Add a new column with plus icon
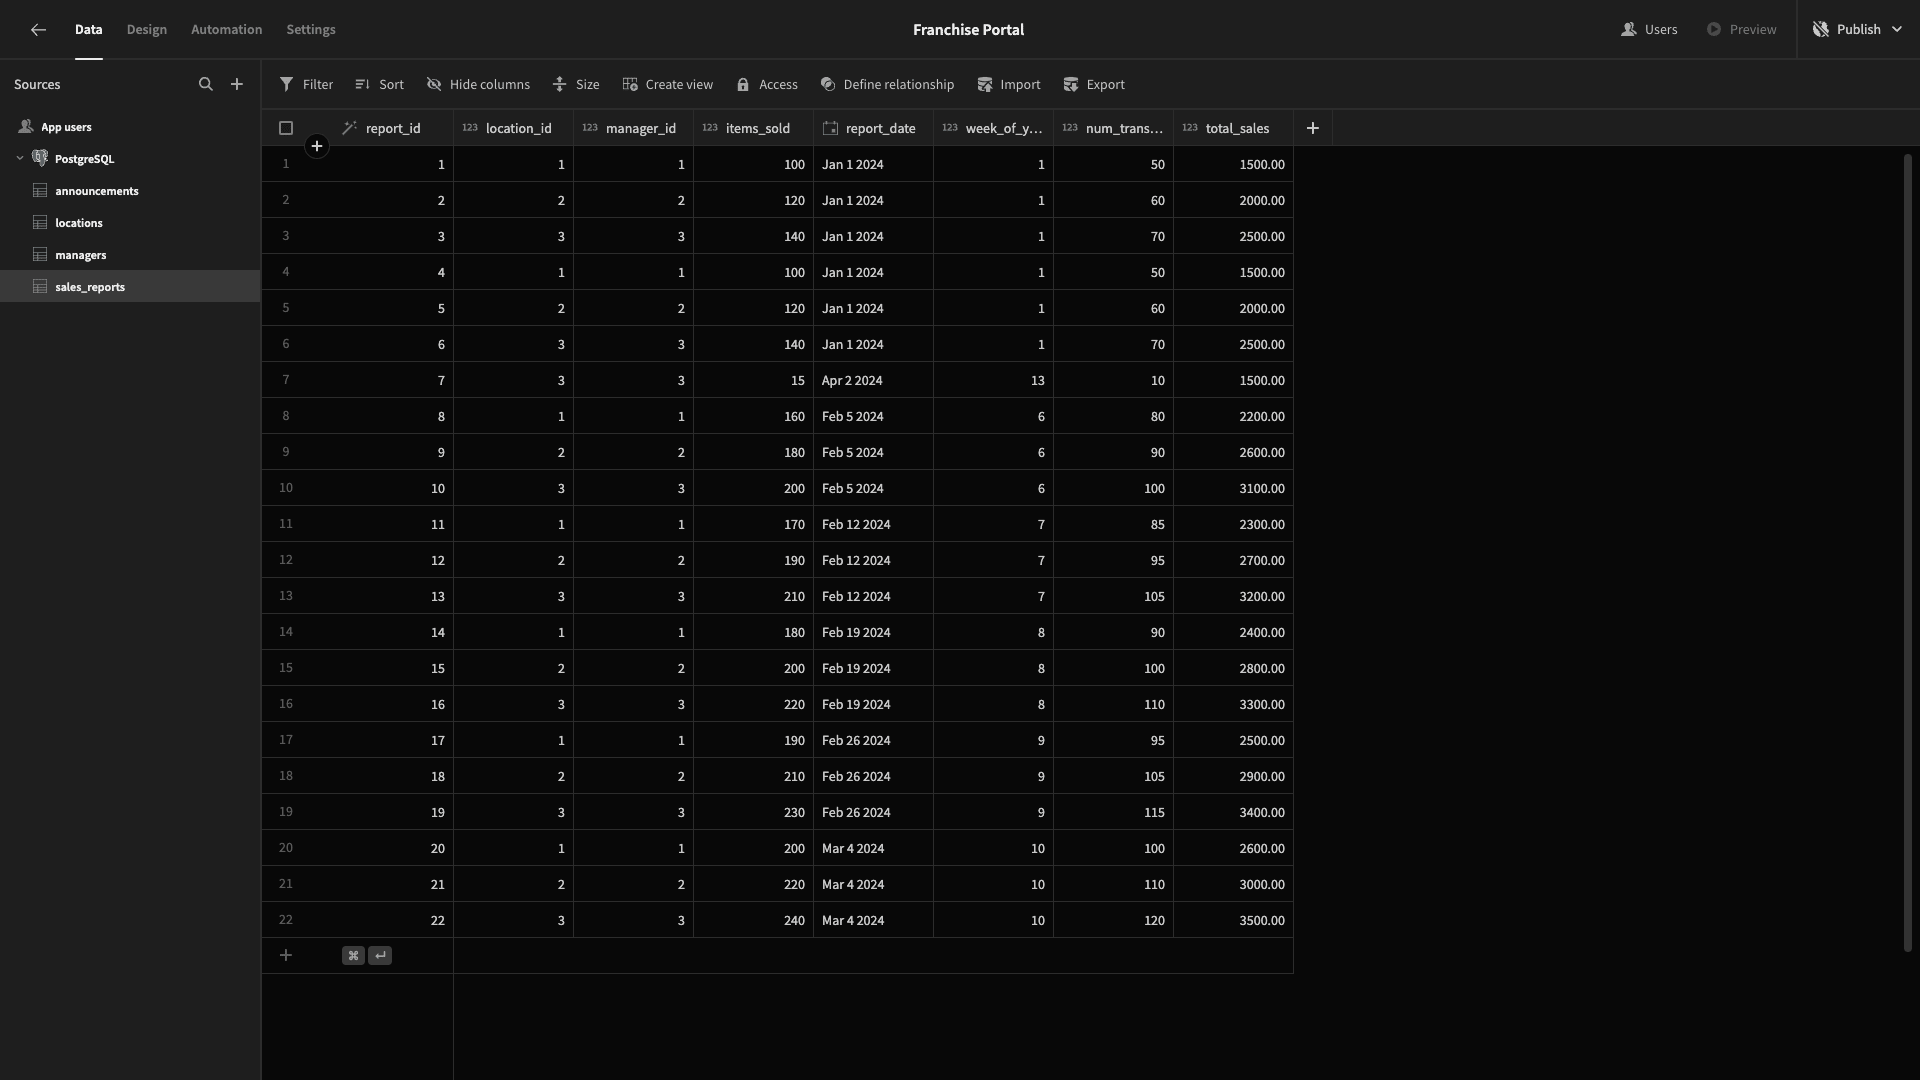This screenshot has width=1920, height=1080. [1313, 128]
